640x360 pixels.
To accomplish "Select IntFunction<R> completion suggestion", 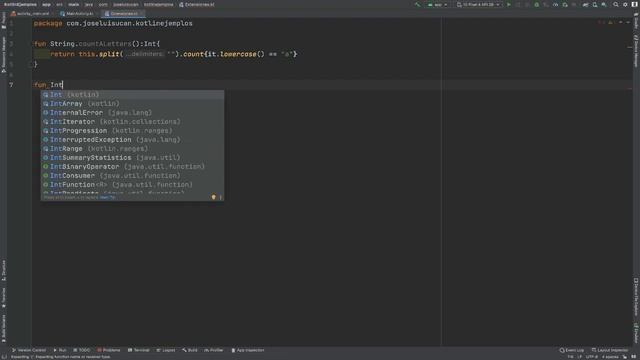I will point(132,184).
